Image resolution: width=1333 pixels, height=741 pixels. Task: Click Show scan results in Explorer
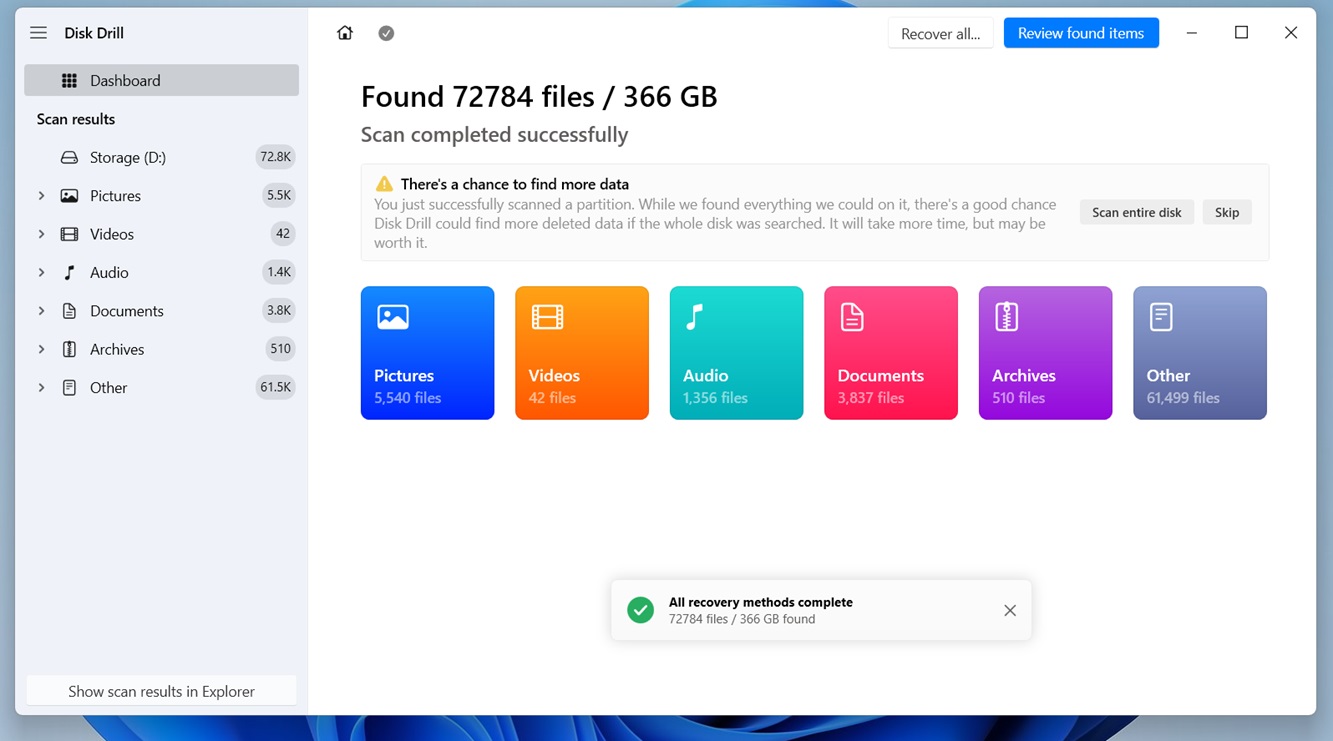coord(161,691)
